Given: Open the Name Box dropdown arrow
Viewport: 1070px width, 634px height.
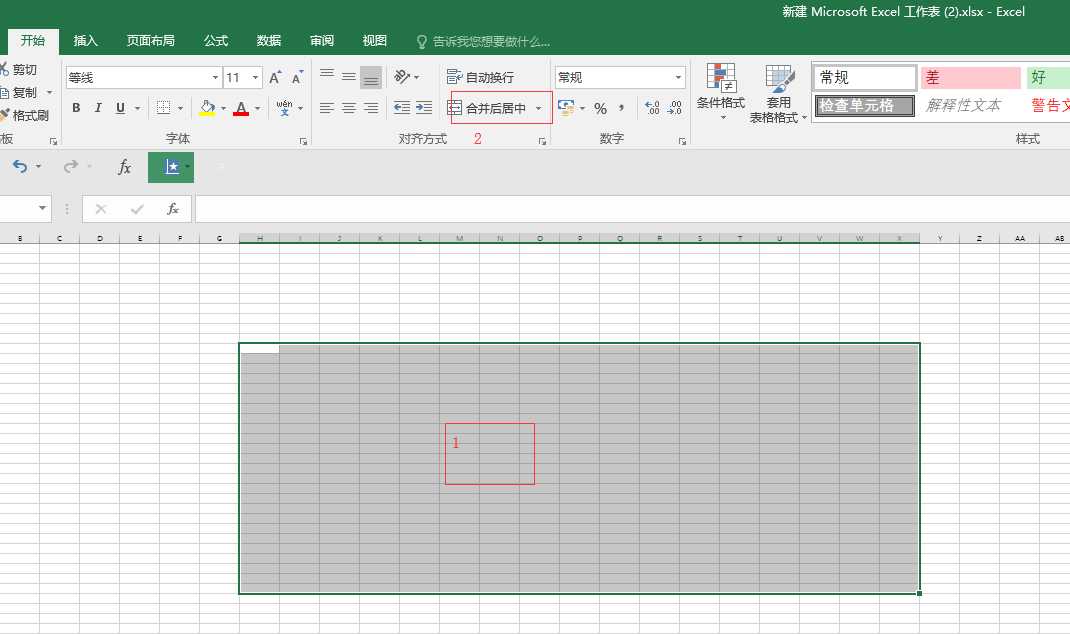Looking at the screenshot, I should (42, 208).
